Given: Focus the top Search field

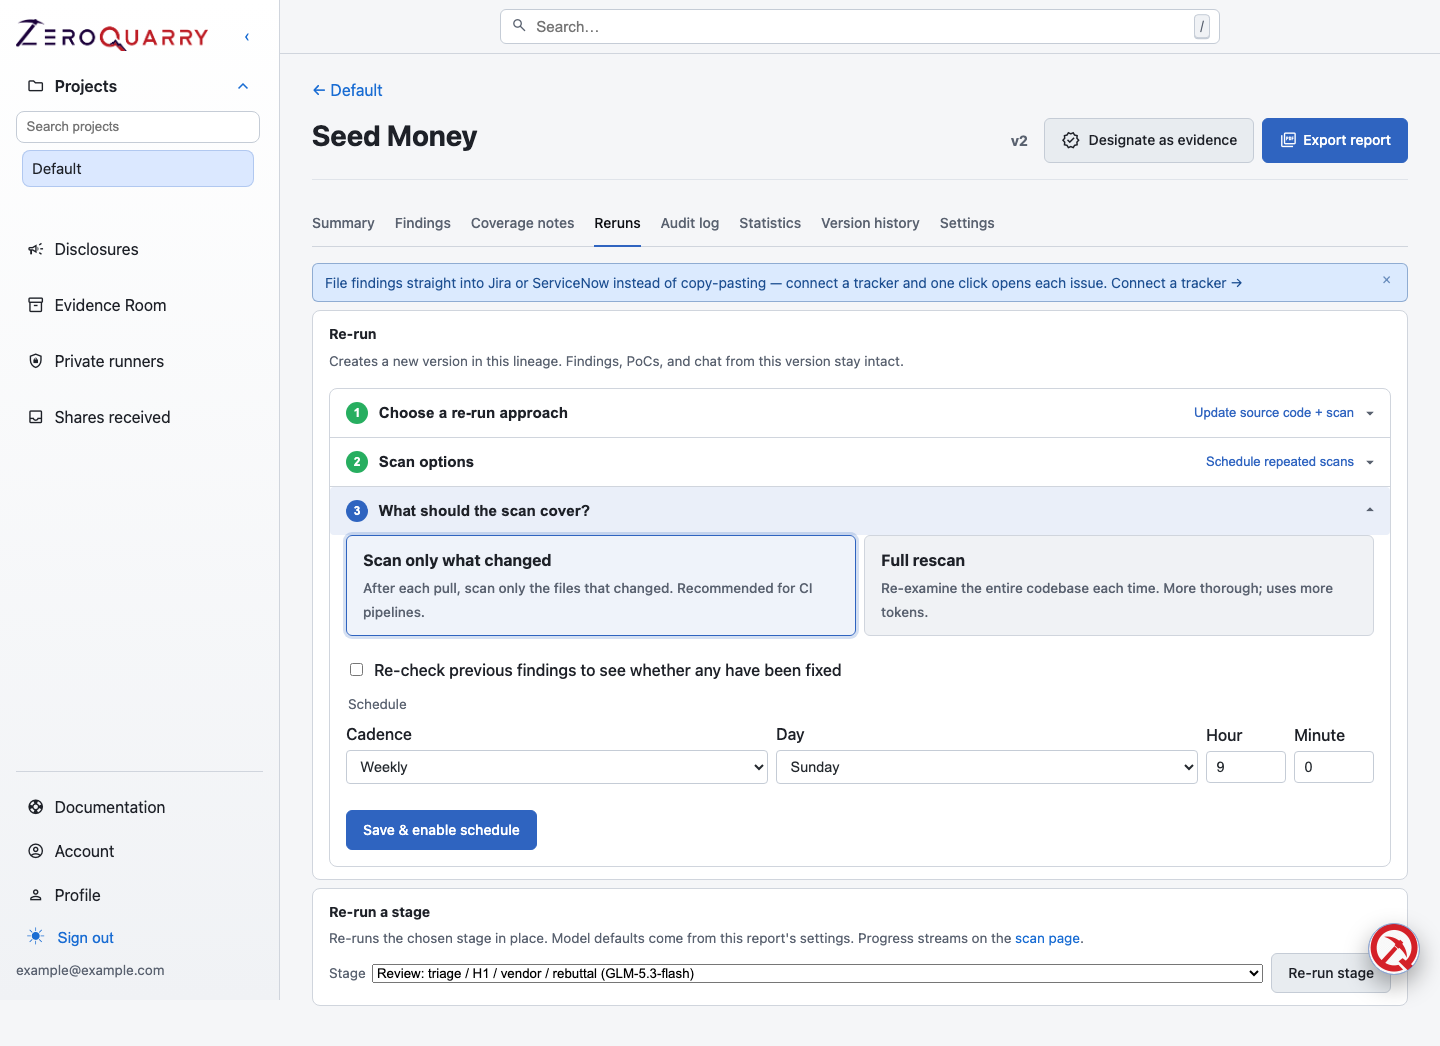Looking at the screenshot, I should (x=860, y=27).
